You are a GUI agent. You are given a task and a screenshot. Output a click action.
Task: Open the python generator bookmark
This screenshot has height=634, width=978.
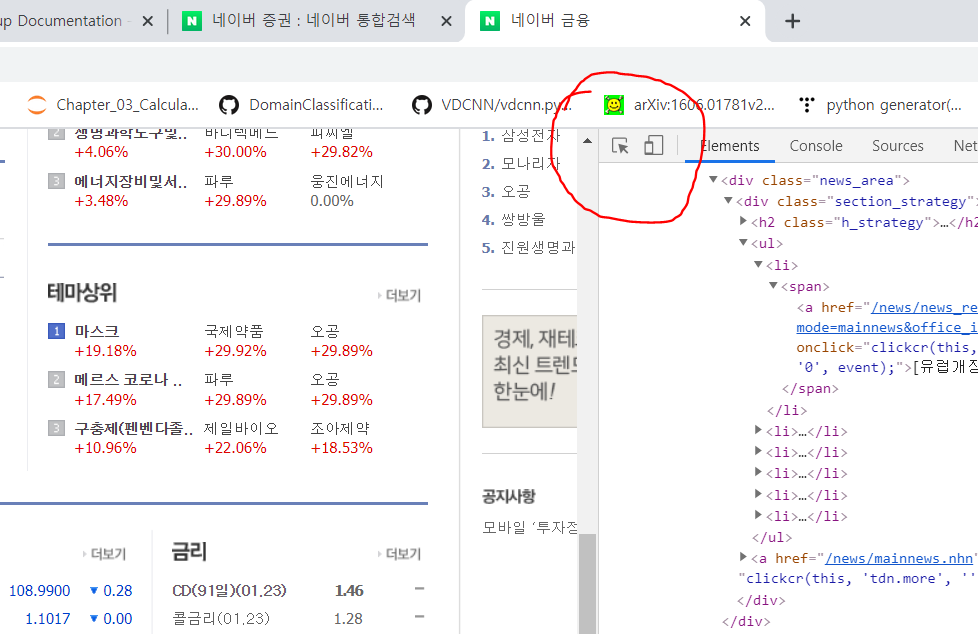pos(880,105)
